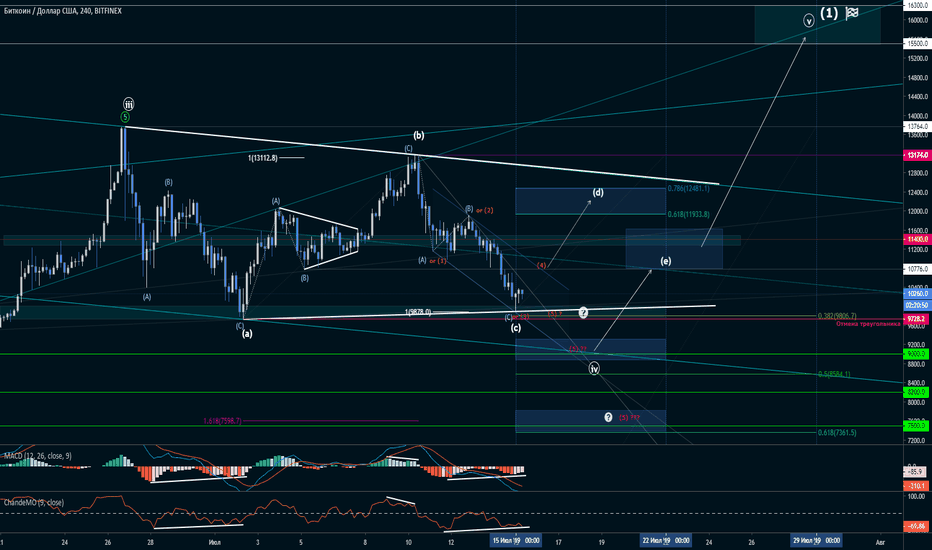Click the 13174.0 pink price tag
932x550 pixels.
click(x=917, y=155)
